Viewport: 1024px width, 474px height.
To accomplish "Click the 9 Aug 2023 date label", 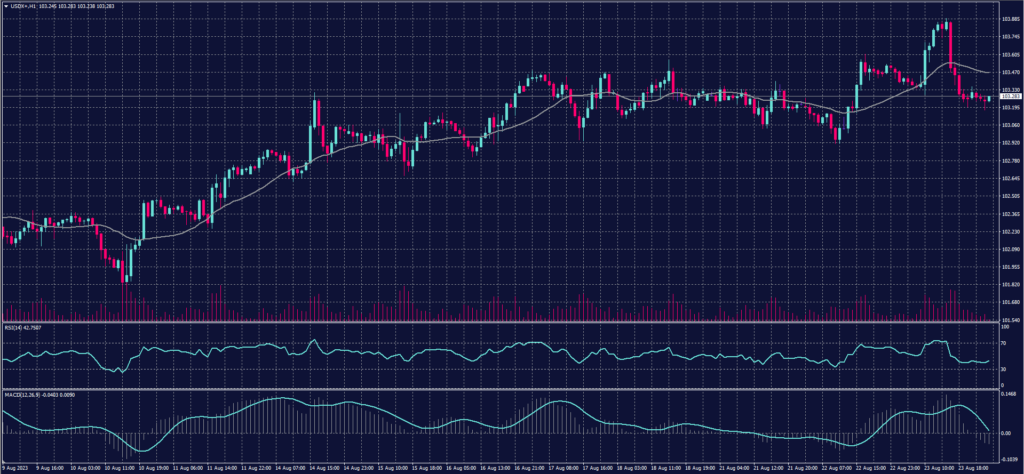I will [17, 467].
